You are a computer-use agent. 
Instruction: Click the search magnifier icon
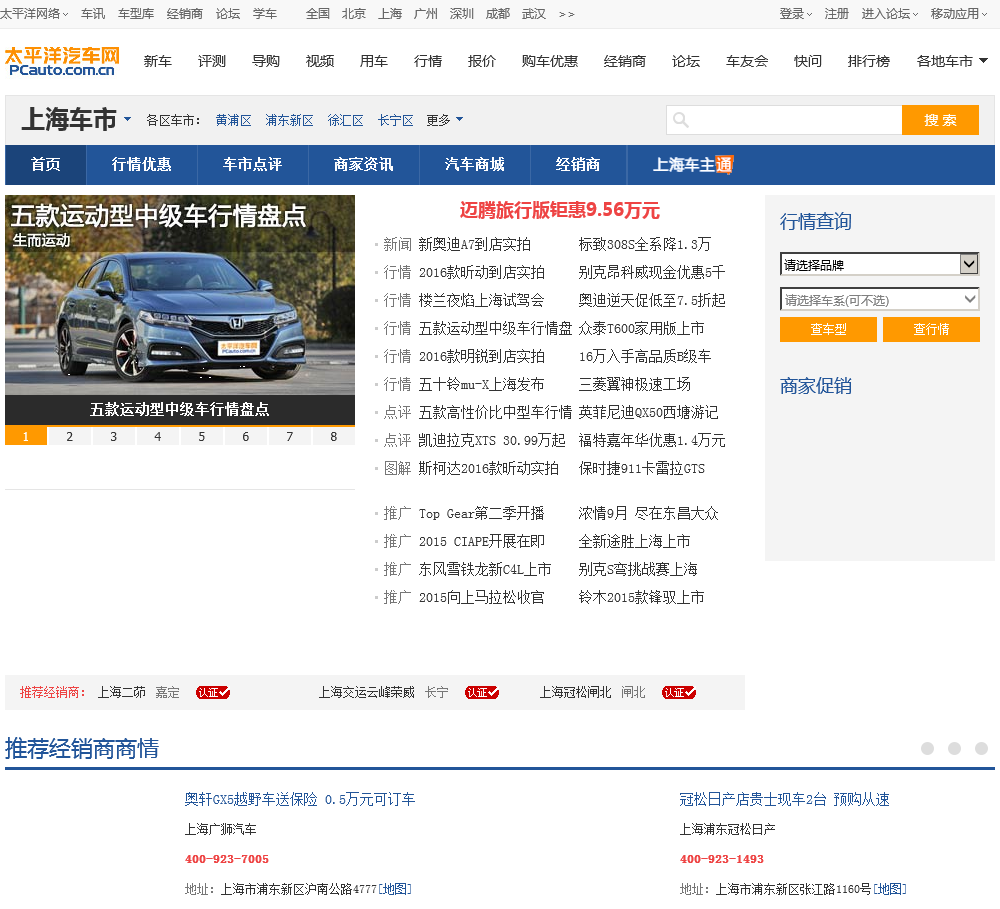click(x=681, y=120)
